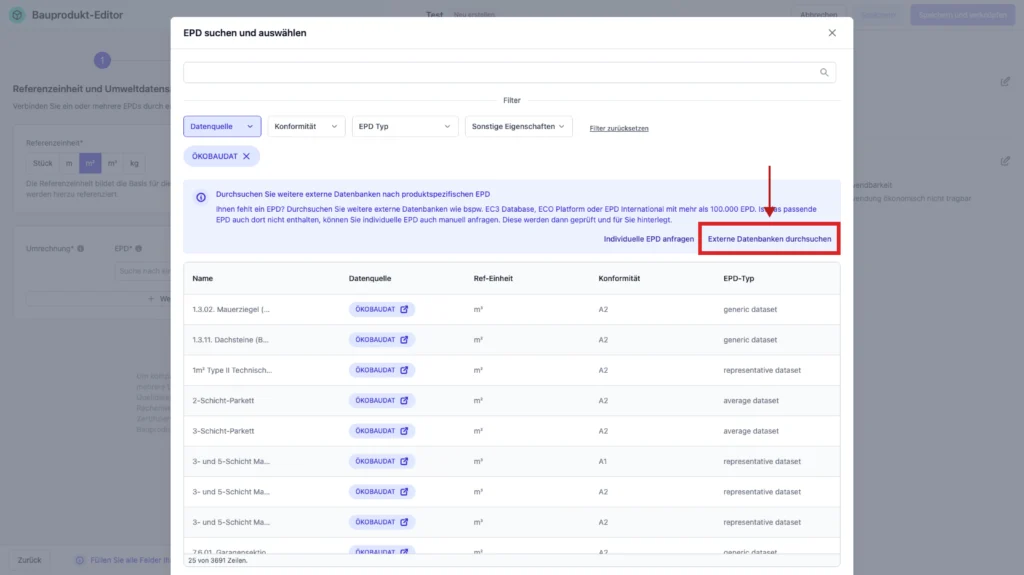
Task: Open external link for 2-Schicht-Parkett ÖKOBAUDAT
Action: click(x=404, y=401)
